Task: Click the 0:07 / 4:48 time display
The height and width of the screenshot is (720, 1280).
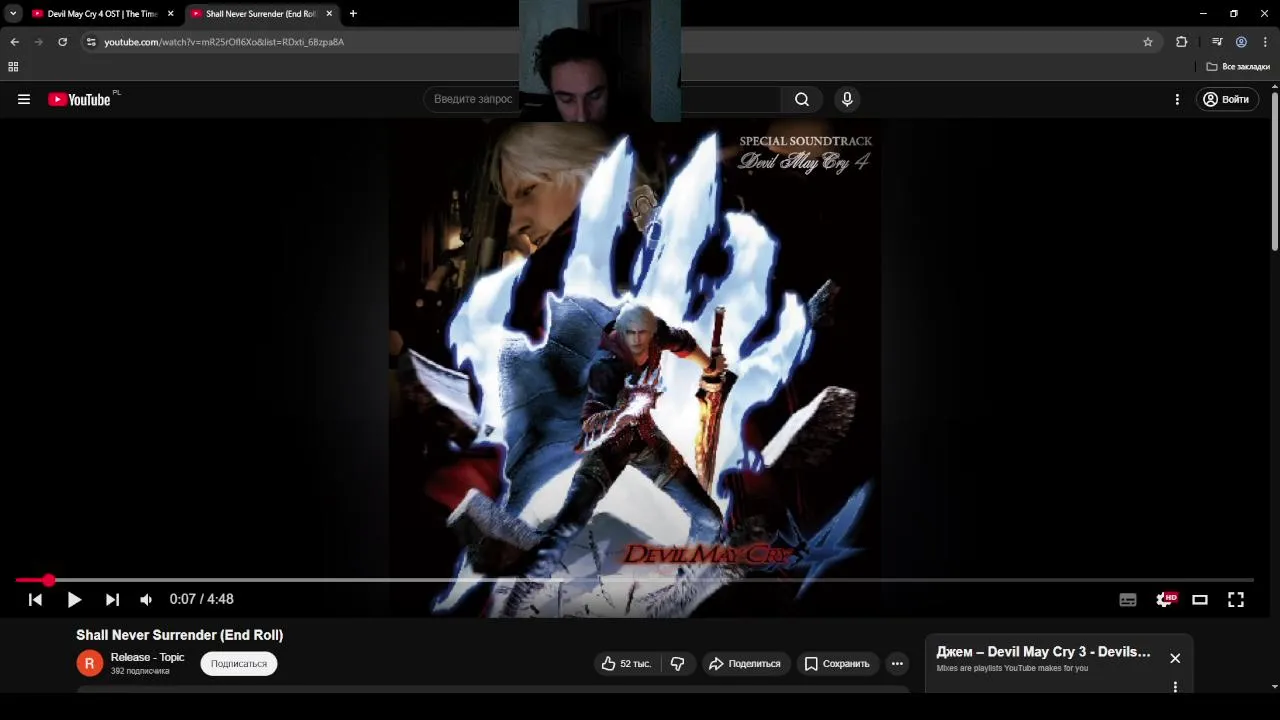Action: [201, 599]
